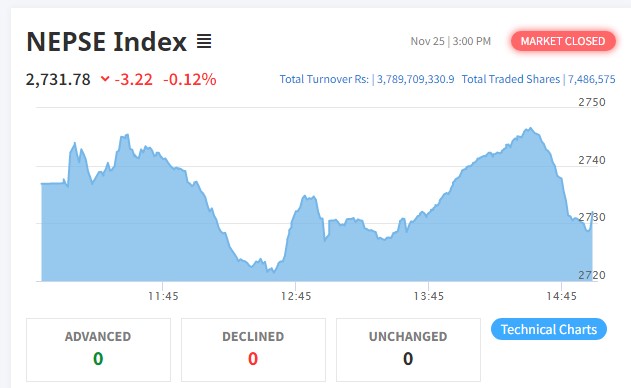Click the 12:45 time axis marker

pos(296,296)
